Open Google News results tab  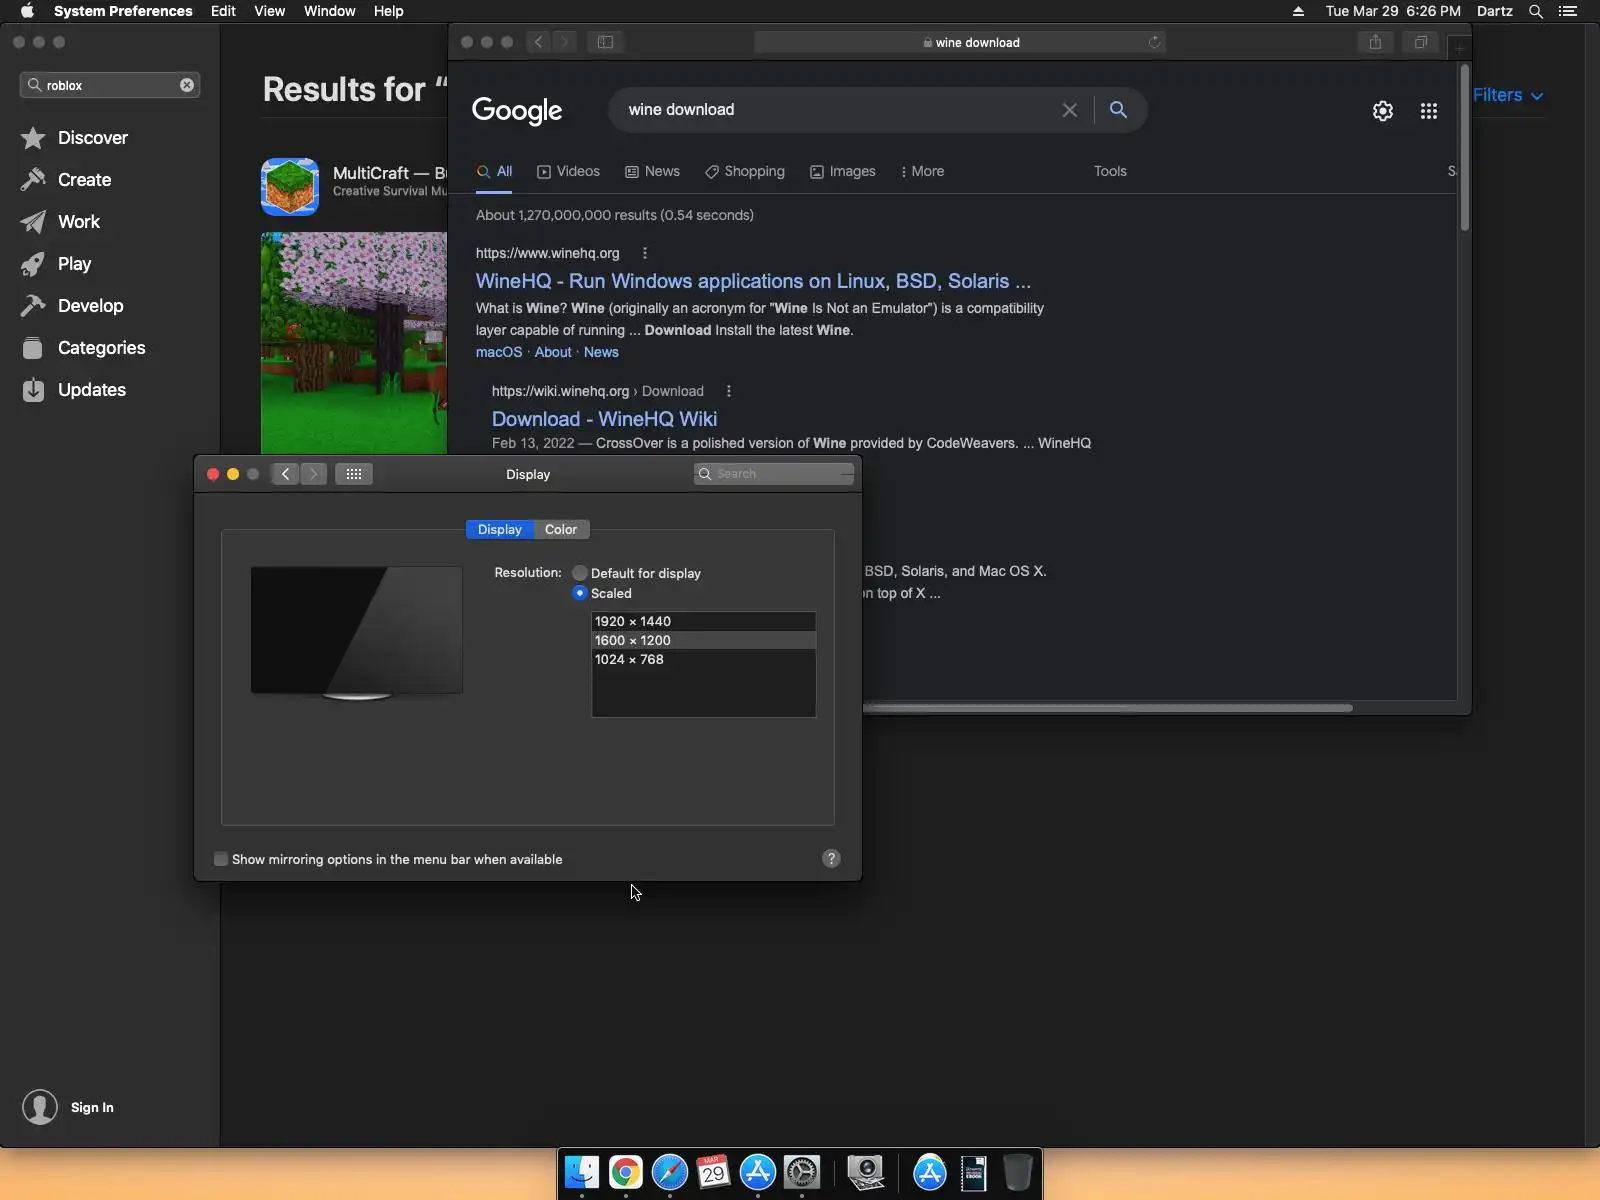(653, 171)
